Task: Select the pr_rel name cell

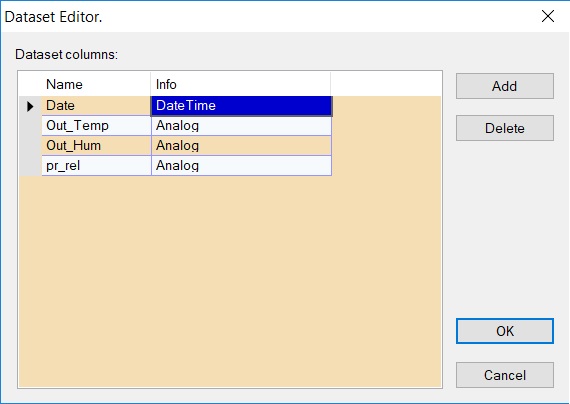Action: coord(96,166)
